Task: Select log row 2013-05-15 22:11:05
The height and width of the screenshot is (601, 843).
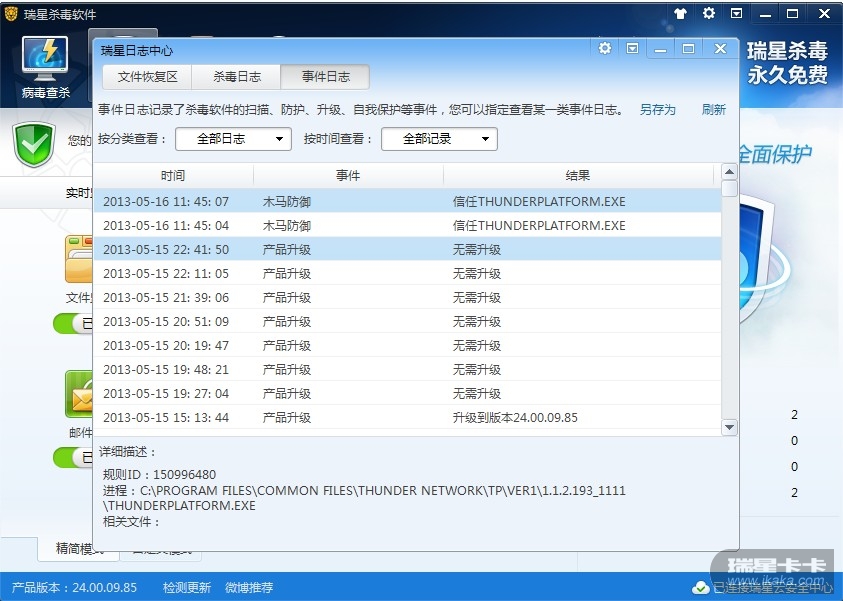Action: [408, 274]
